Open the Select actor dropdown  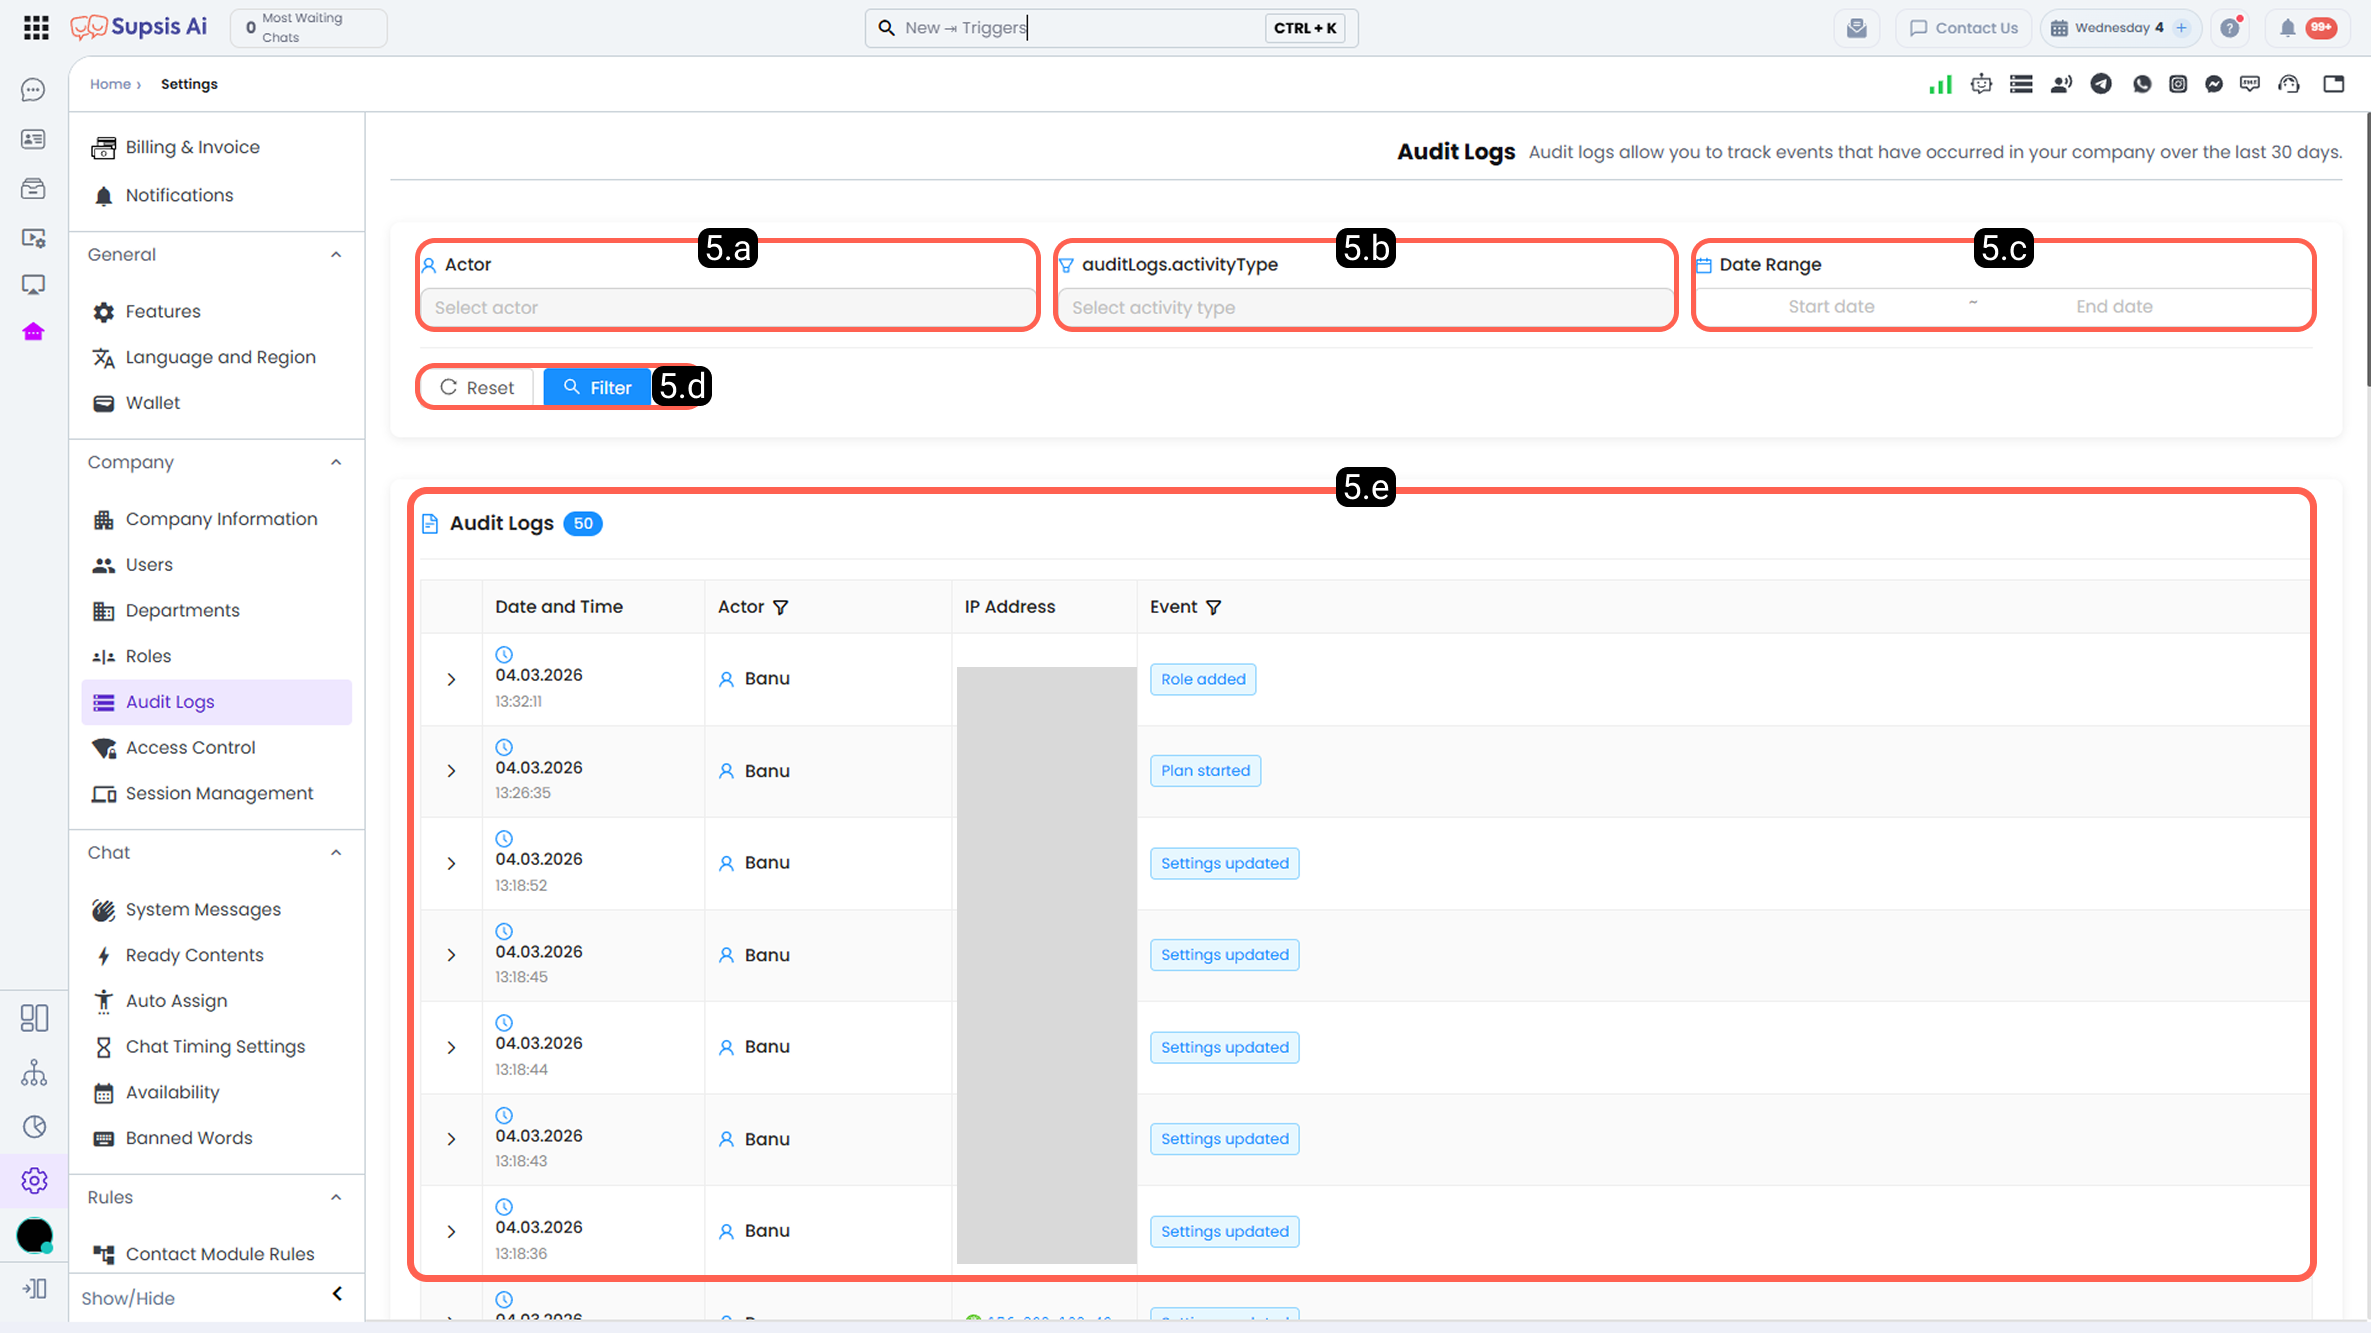point(728,308)
